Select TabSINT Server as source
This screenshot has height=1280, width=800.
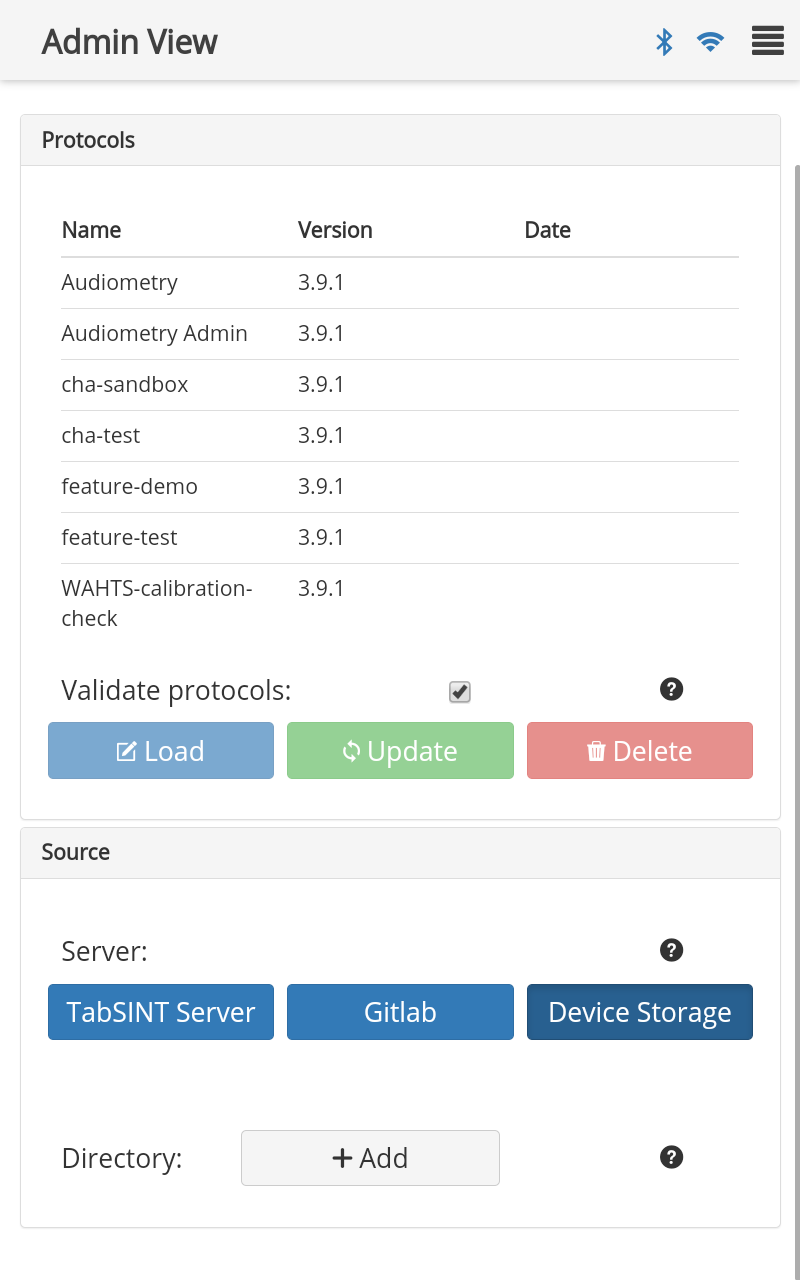tap(161, 1012)
